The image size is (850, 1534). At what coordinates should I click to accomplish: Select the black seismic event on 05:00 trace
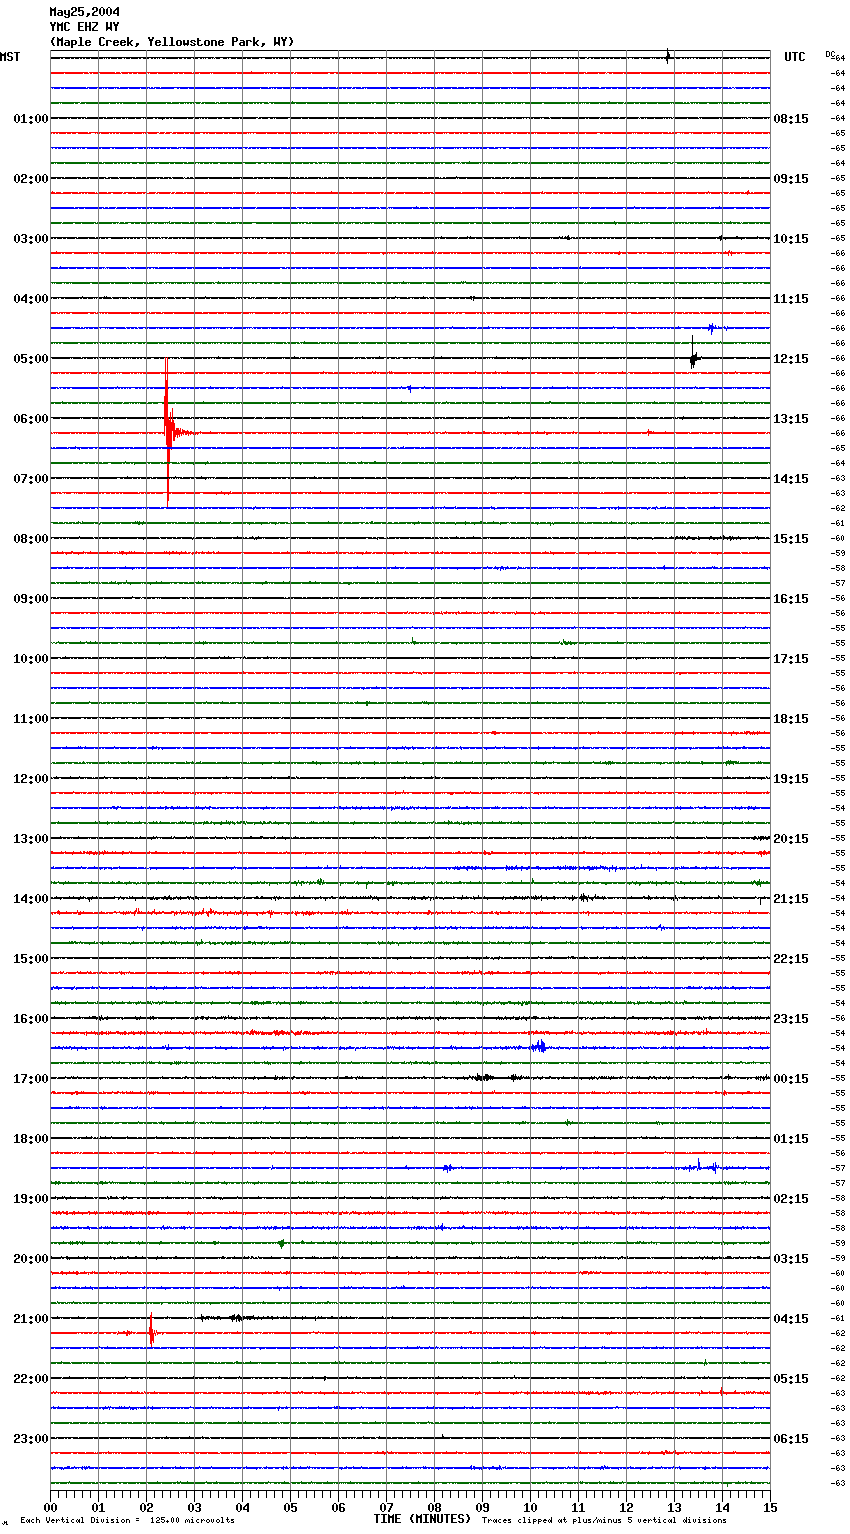pos(693,356)
